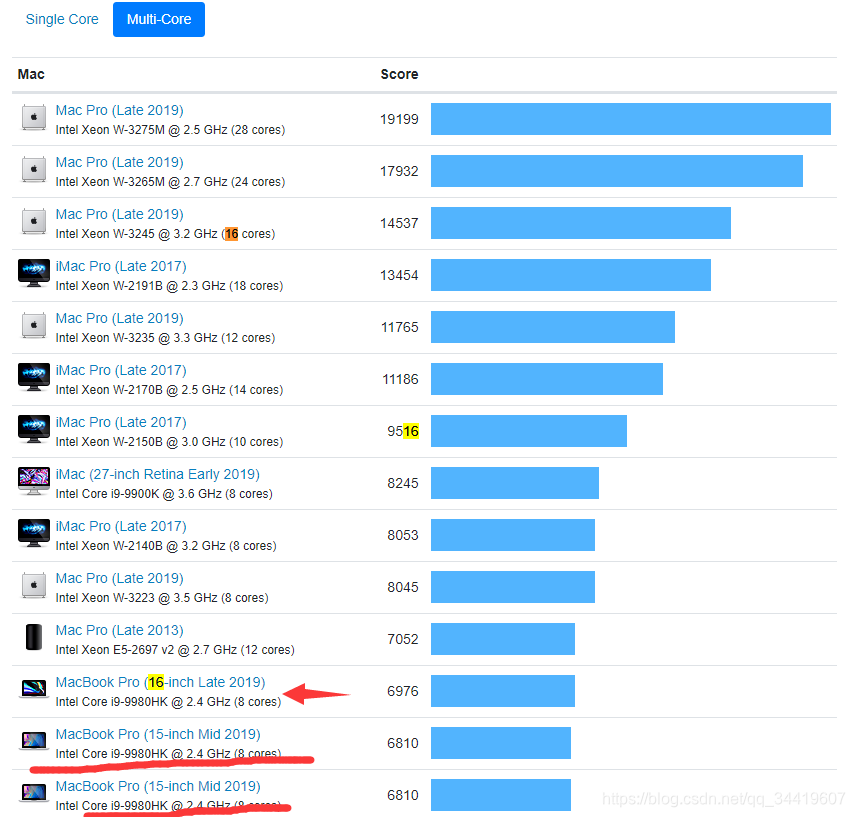
Task: Open iMac Pro (Late 2017) link for 10 cores
Action: click(121, 422)
